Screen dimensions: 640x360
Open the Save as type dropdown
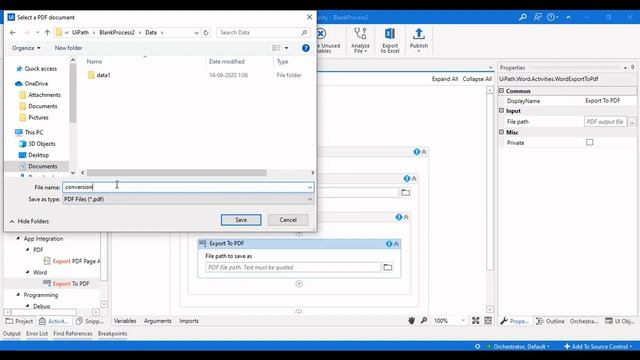(x=188, y=199)
